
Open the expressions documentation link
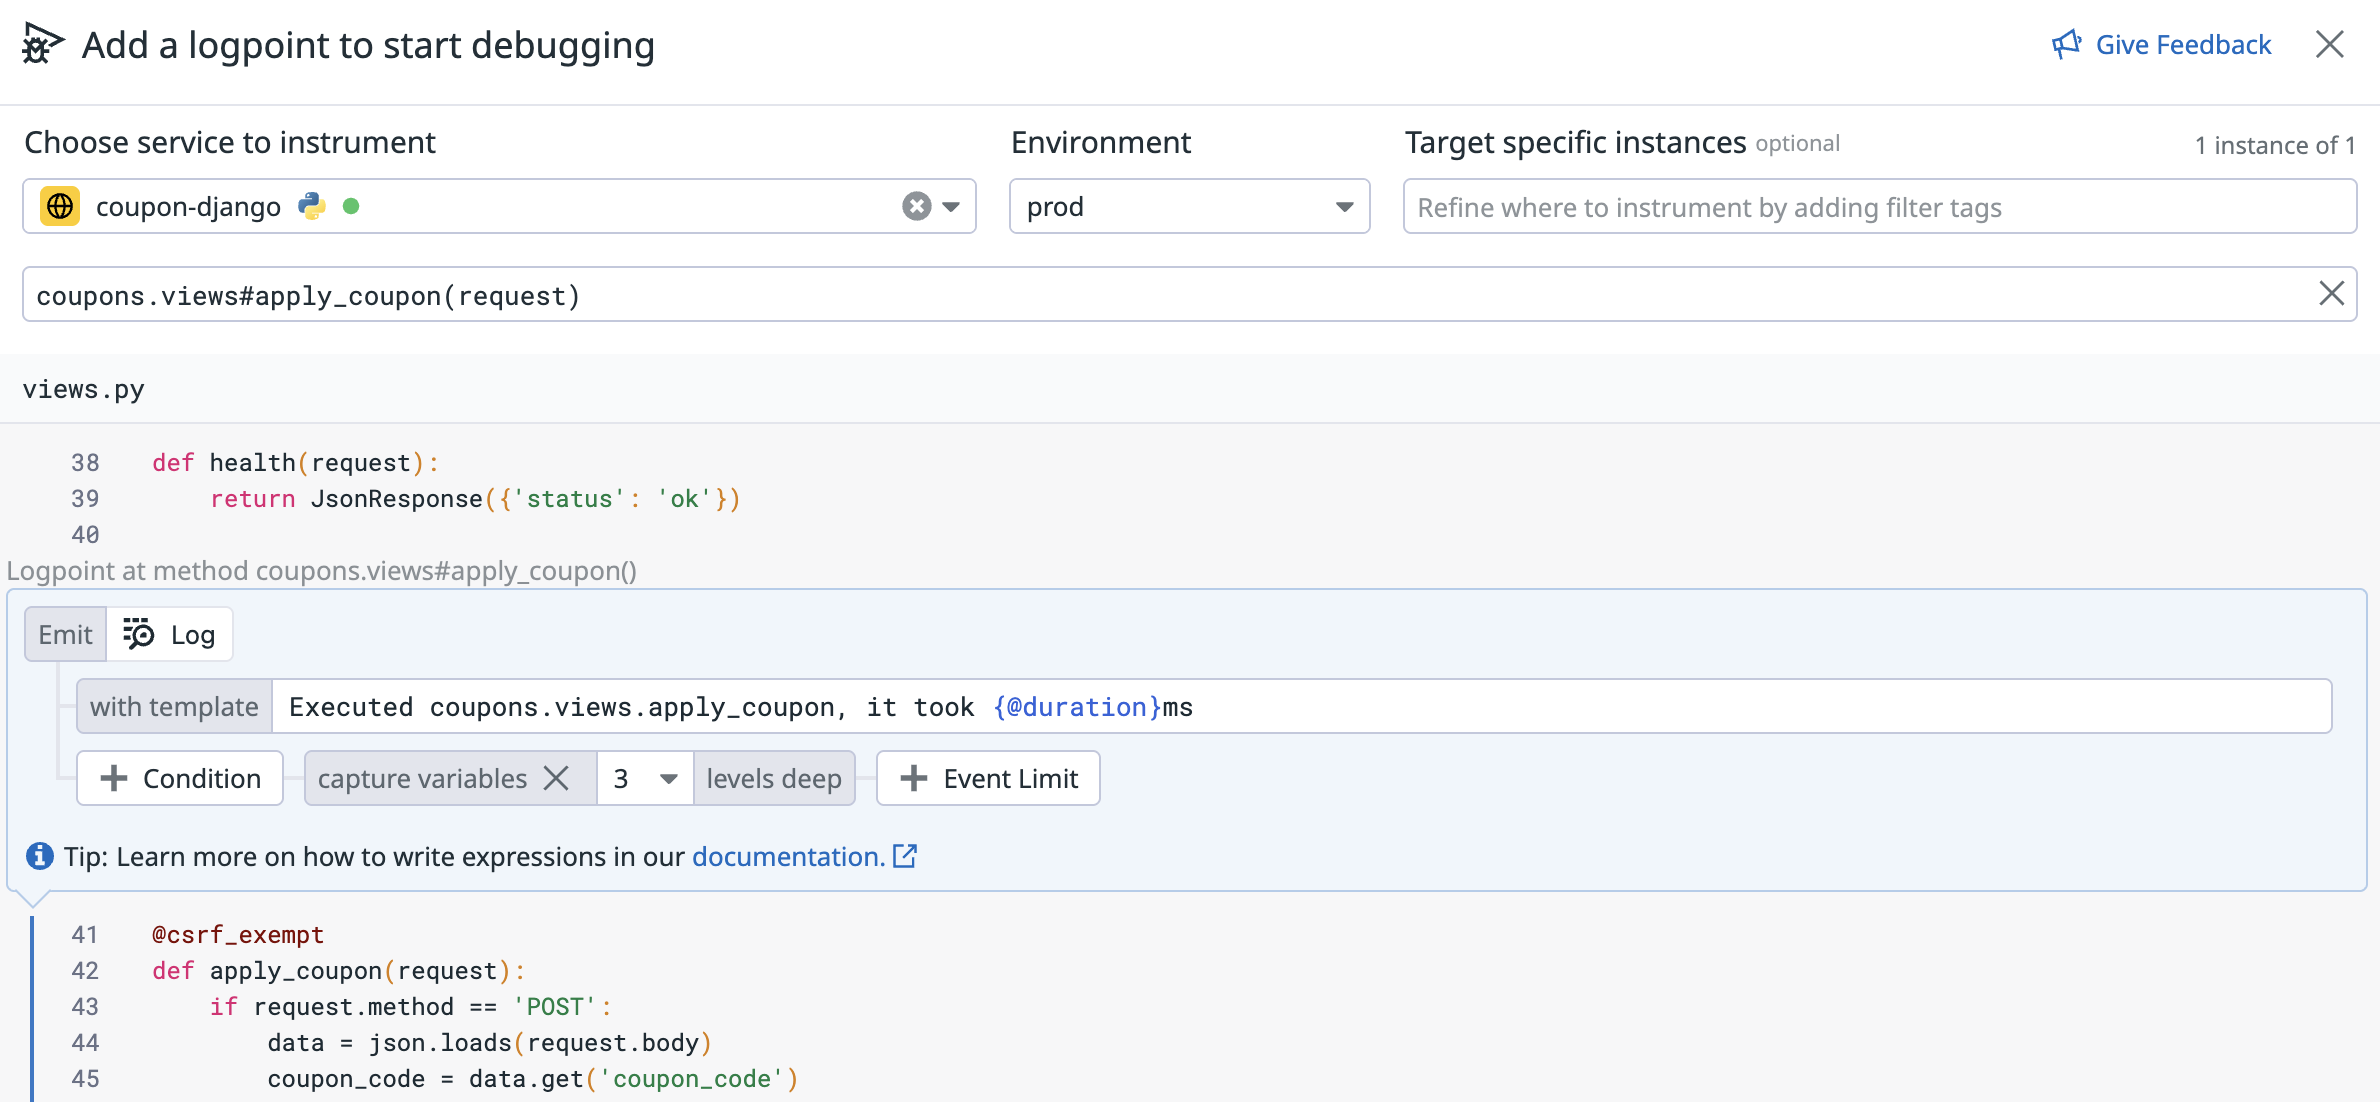(790, 857)
